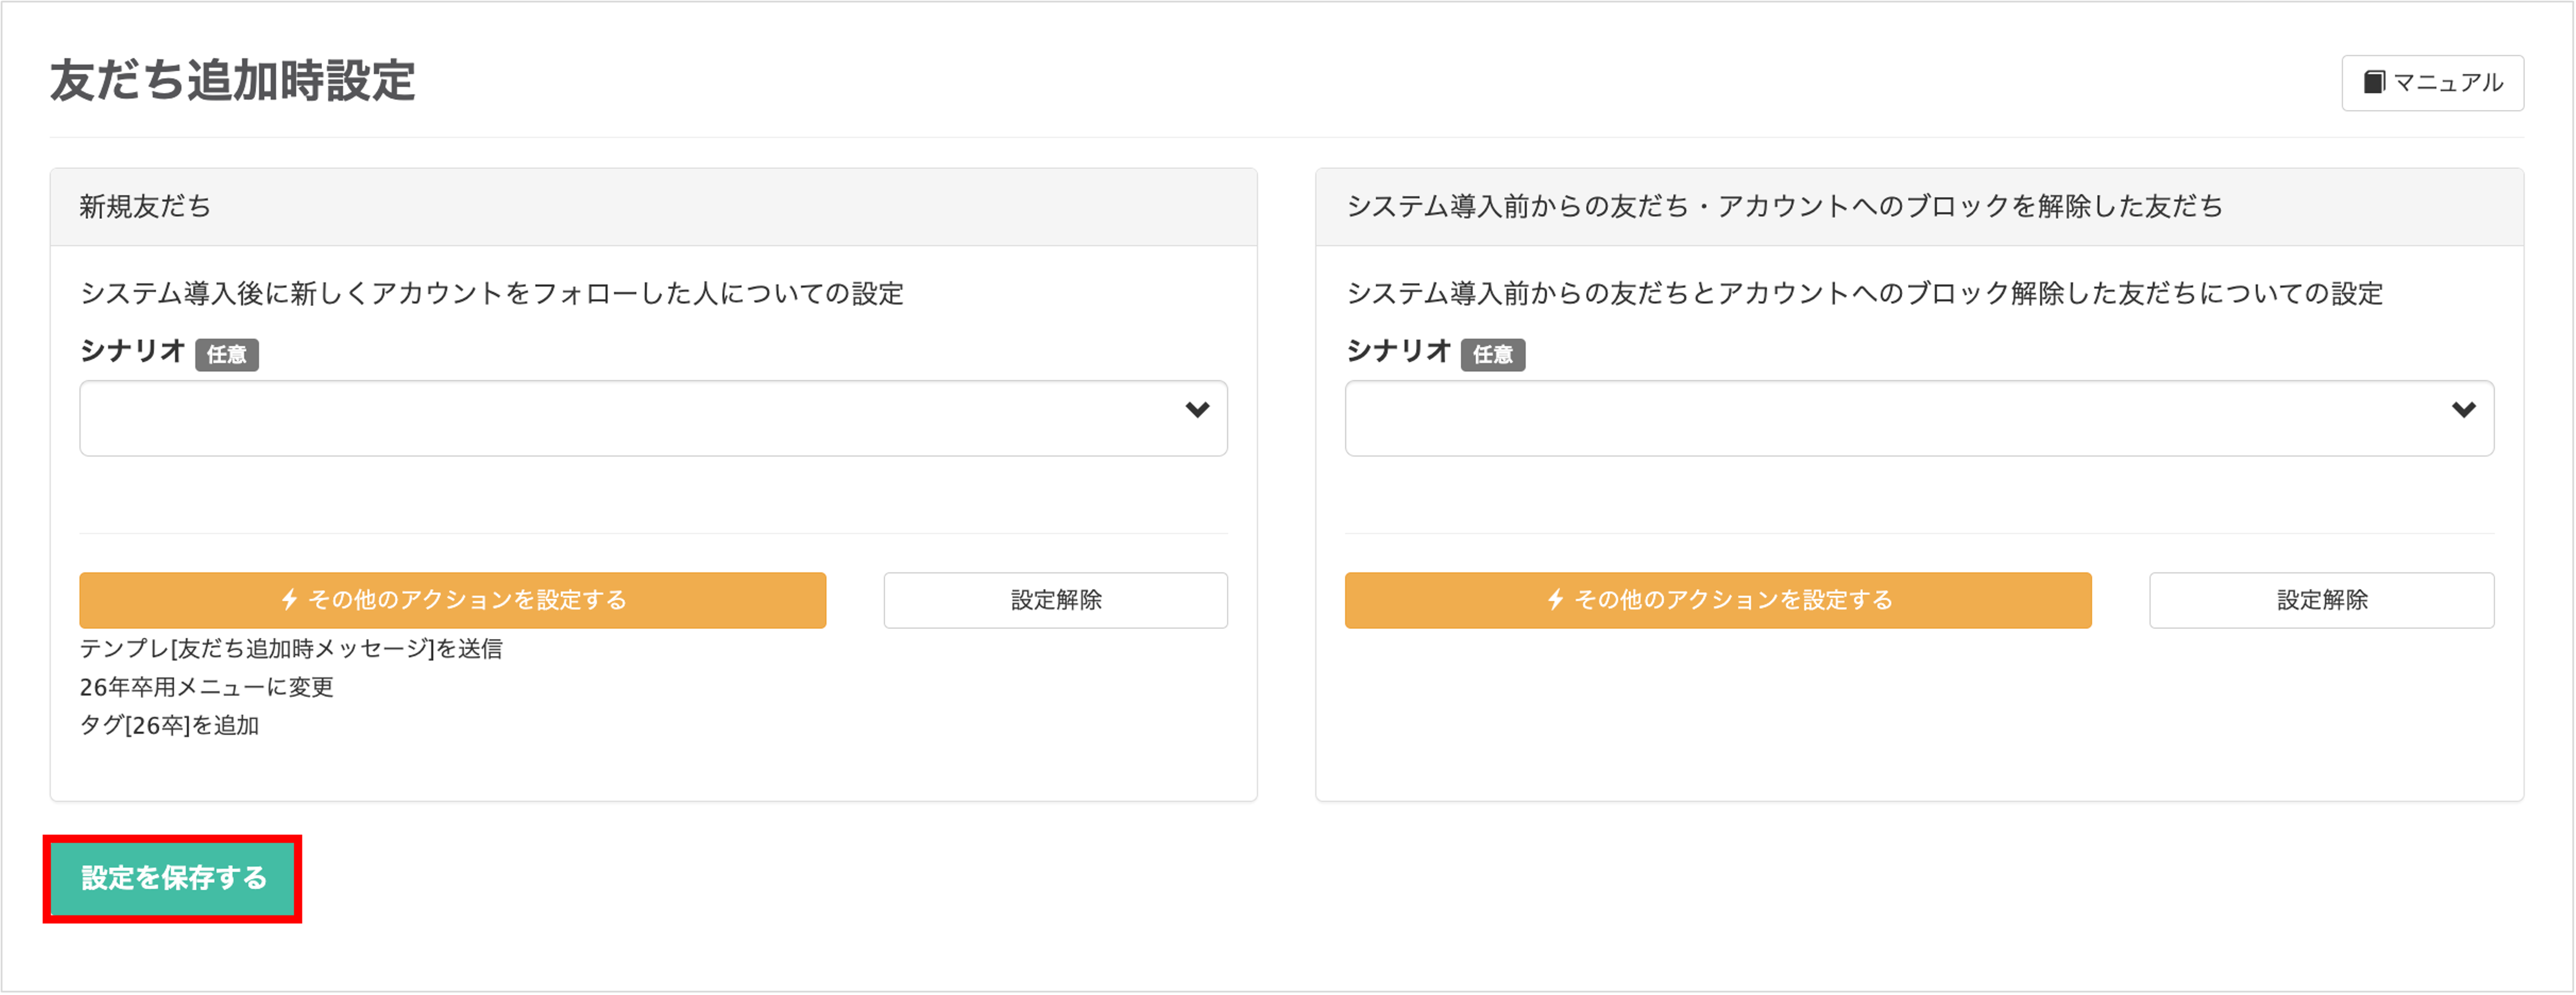This screenshot has width=2576, height=995.
Task: Open the マニュアル manual button
Action: tap(2432, 83)
